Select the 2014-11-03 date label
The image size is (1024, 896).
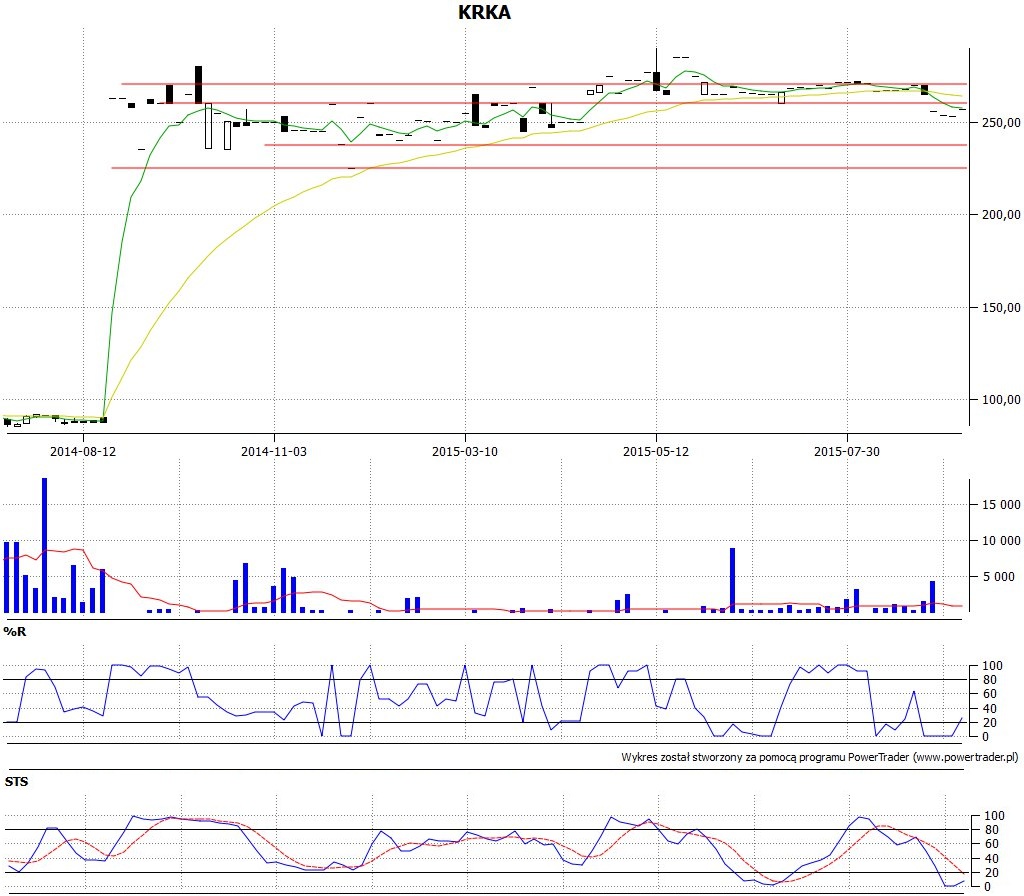[274, 451]
